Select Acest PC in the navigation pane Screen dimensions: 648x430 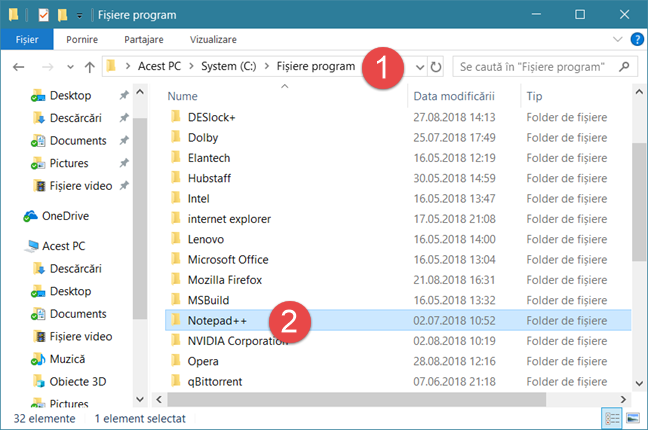point(63,246)
